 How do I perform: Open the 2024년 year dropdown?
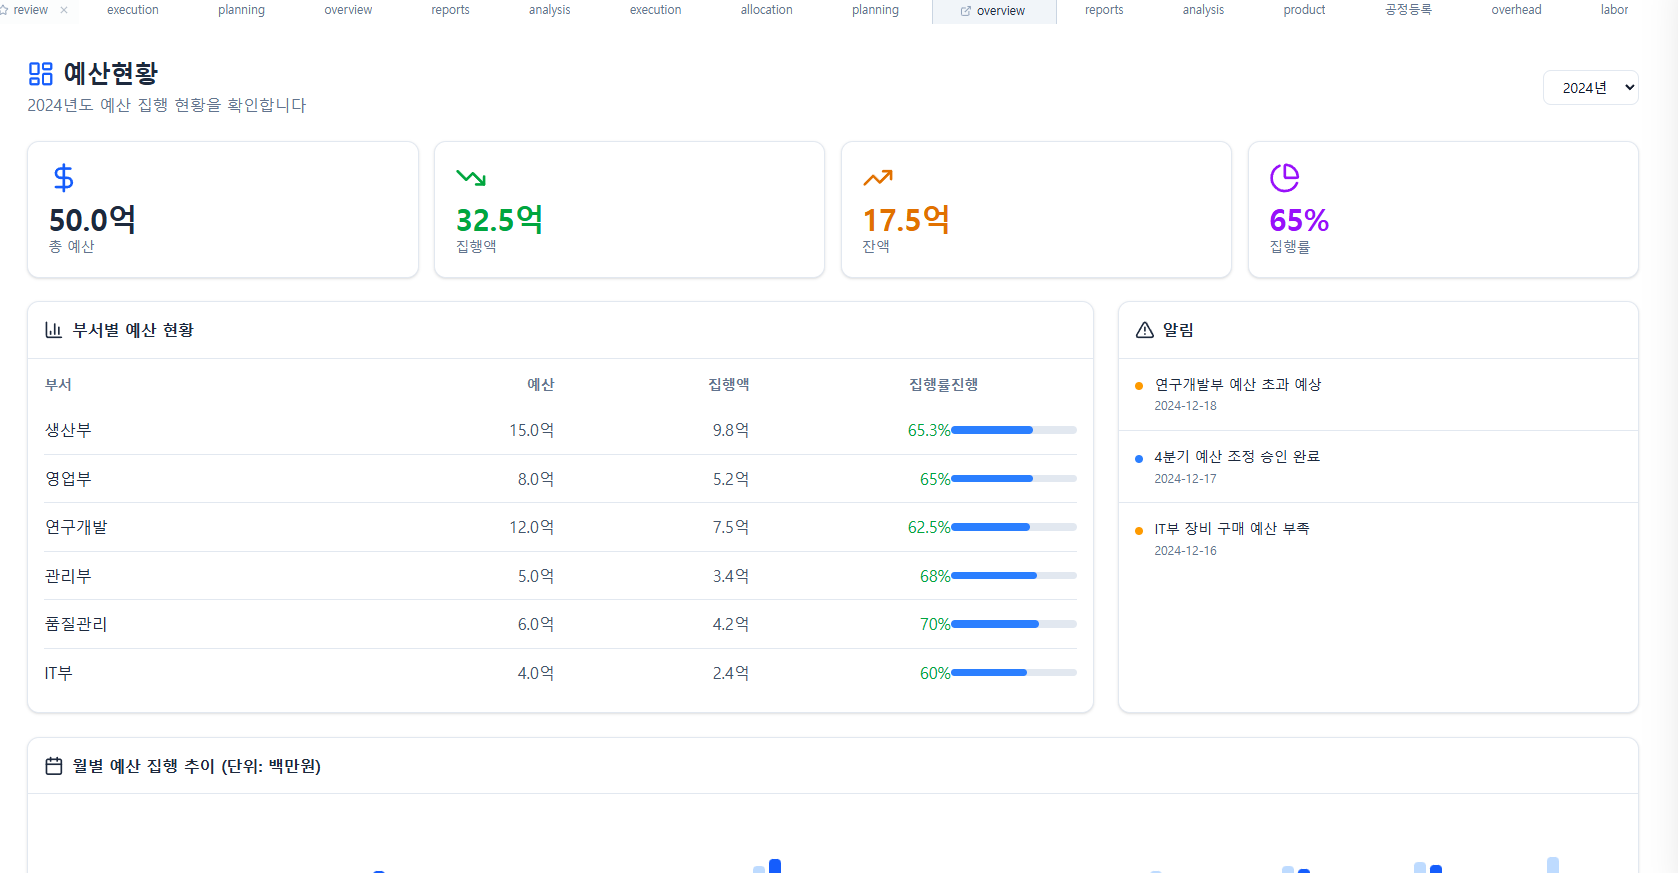[1590, 88]
